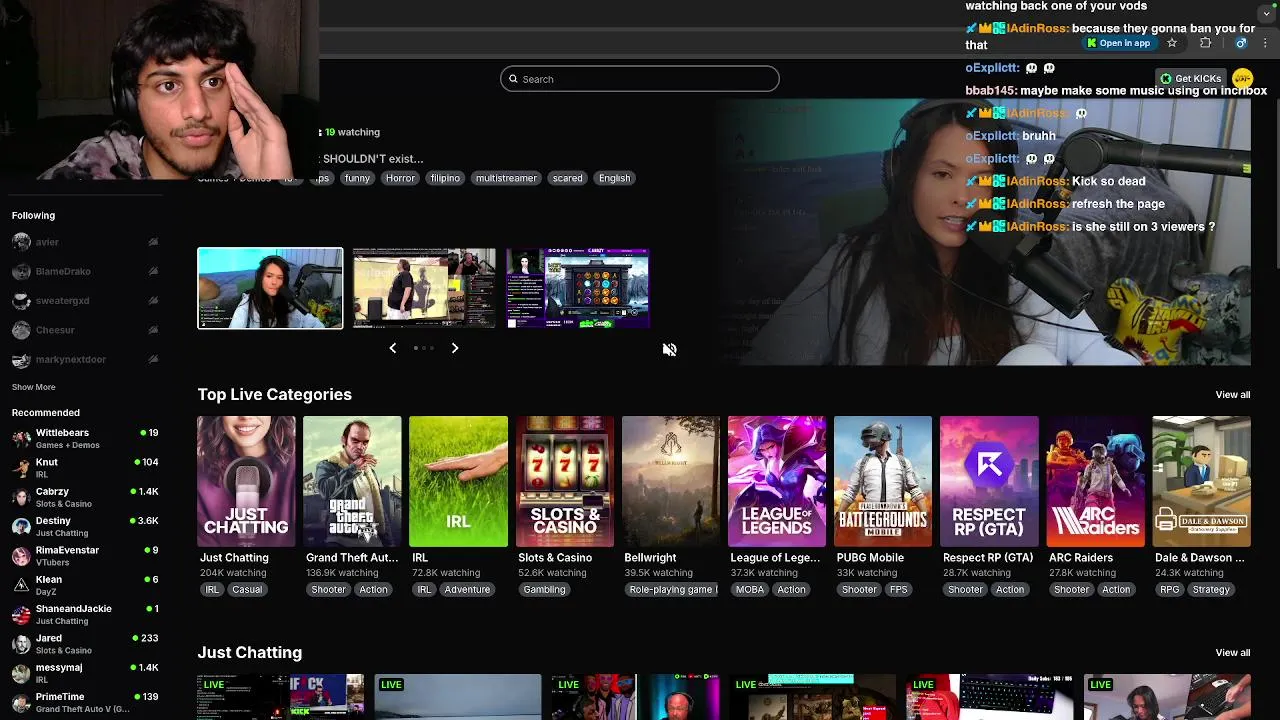Open messymaj channel avatar in sidebar

click(x=21, y=673)
